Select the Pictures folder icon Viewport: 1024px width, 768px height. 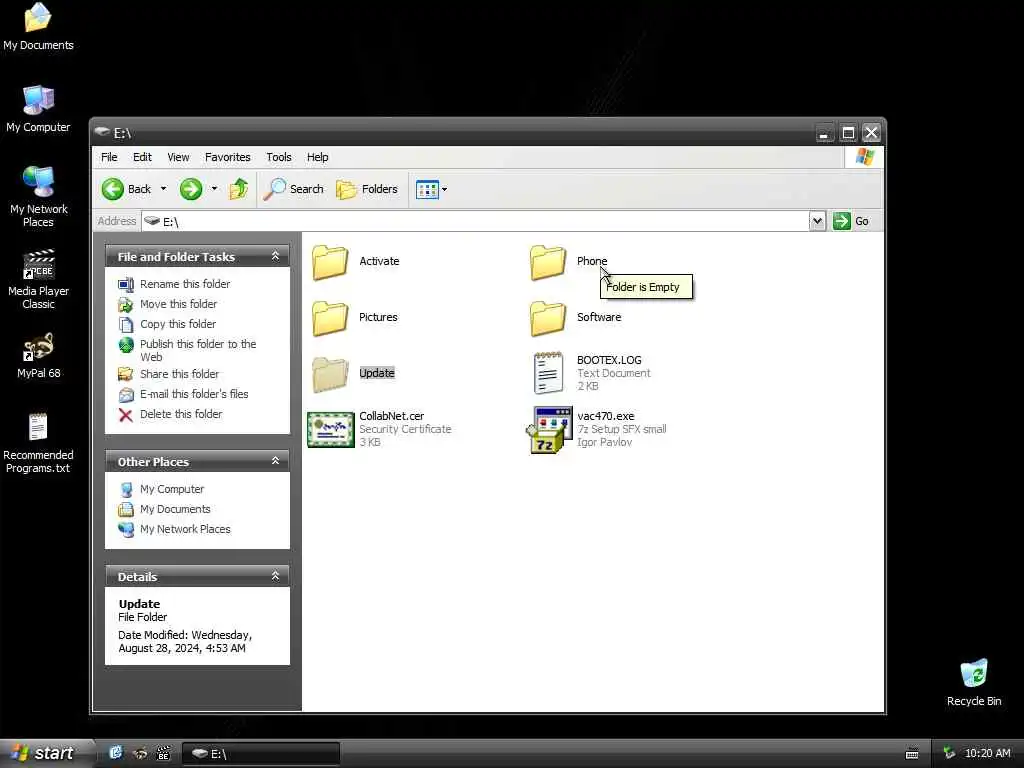tap(330, 318)
